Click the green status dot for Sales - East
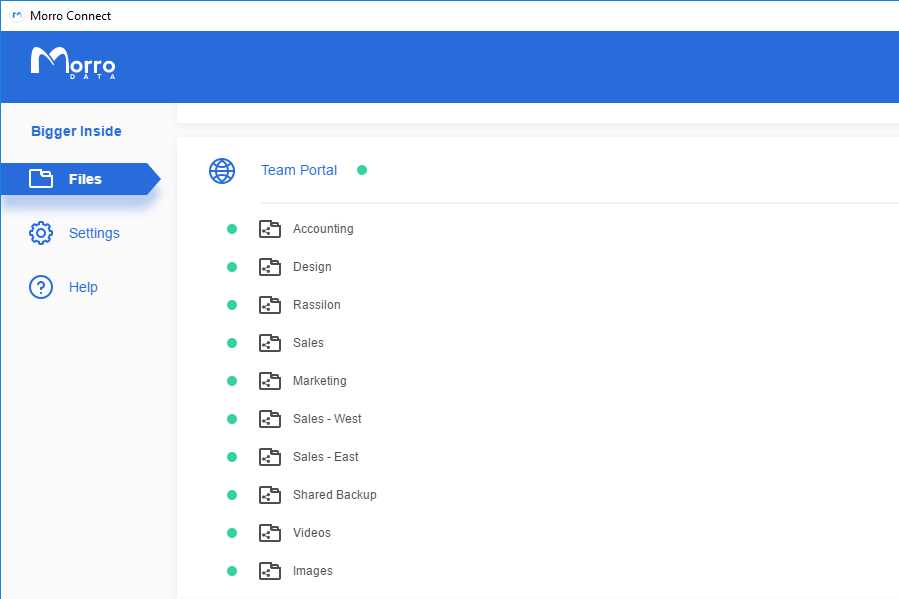This screenshot has height=599, width=899. tap(232, 457)
